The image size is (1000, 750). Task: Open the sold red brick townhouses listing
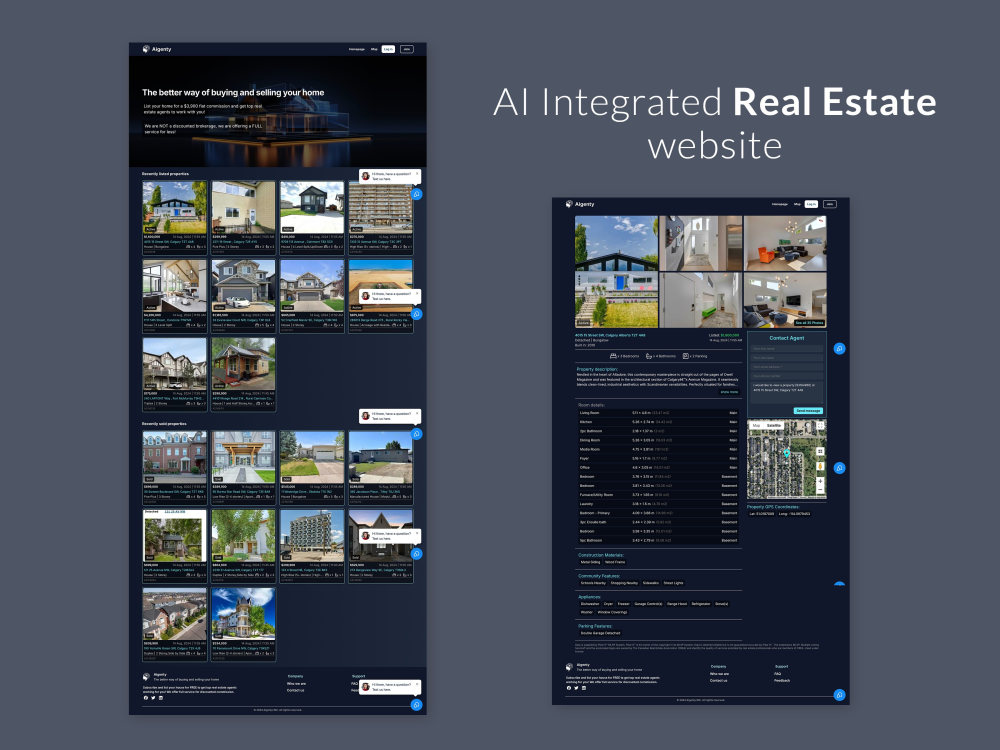click(x=175, y=457)
